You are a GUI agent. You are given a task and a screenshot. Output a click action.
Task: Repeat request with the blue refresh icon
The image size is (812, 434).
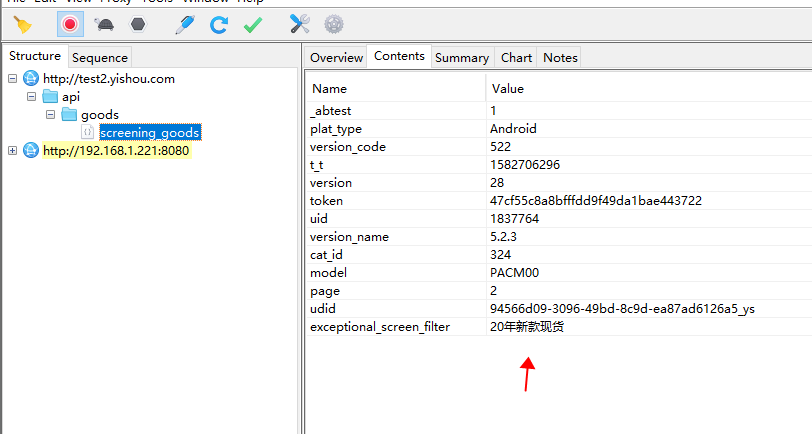[219, 24]
